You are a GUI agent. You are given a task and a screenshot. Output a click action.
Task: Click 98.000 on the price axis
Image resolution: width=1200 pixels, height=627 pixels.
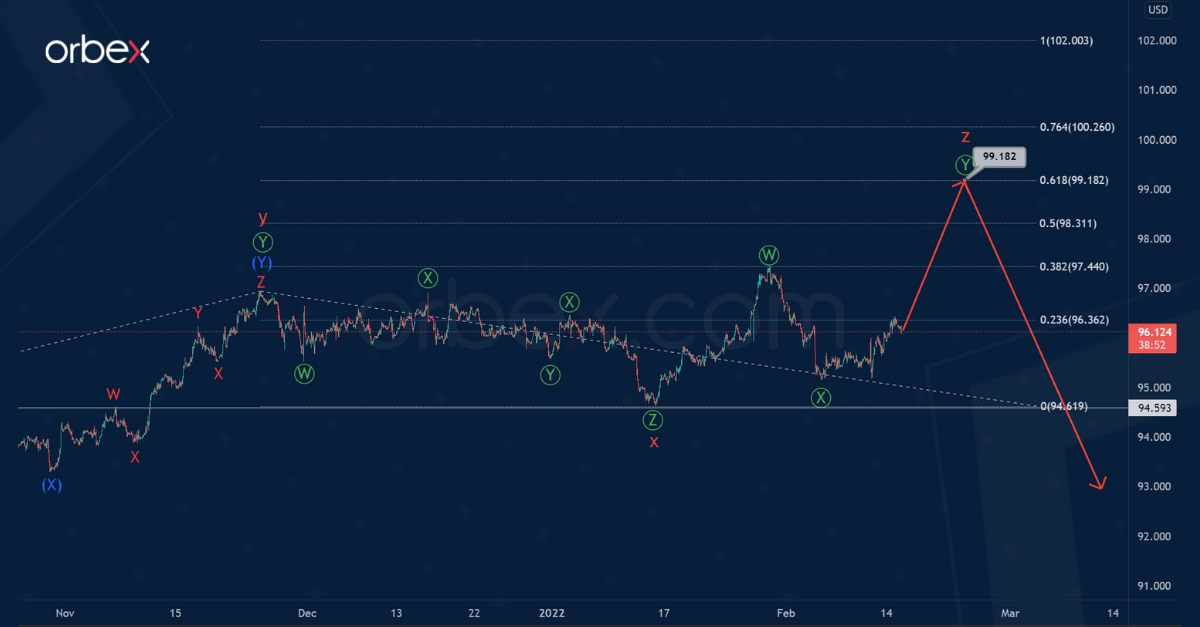[x=1156, y=239]
